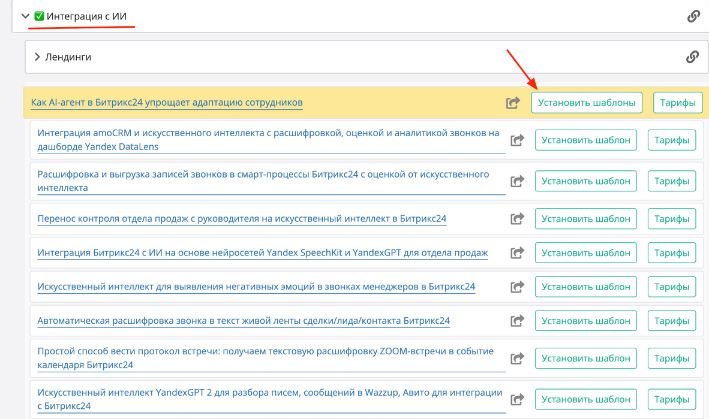
Task: Click link icon in Лендинги row
Action: tap(691, 57)
